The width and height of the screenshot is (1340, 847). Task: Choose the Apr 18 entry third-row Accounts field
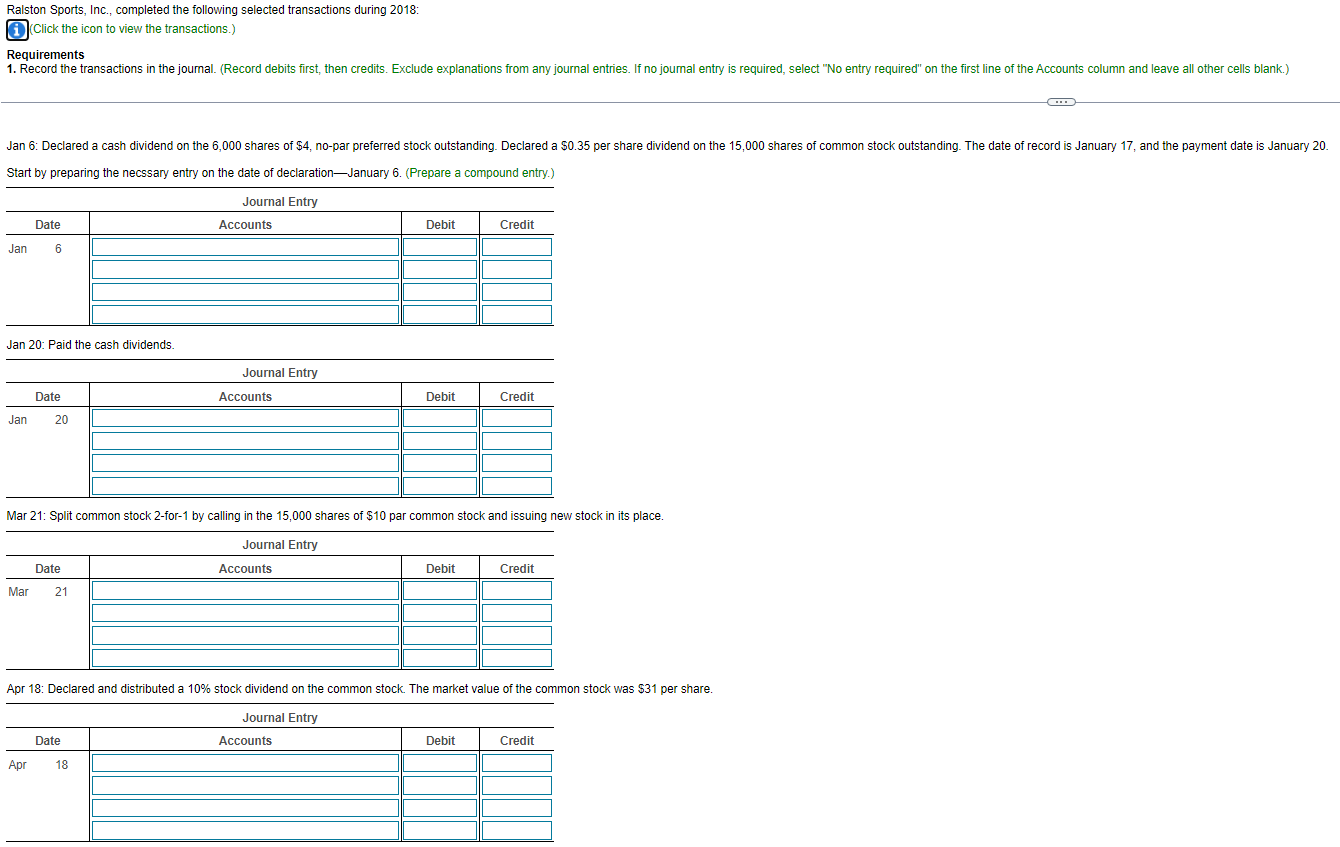[246, 808]
